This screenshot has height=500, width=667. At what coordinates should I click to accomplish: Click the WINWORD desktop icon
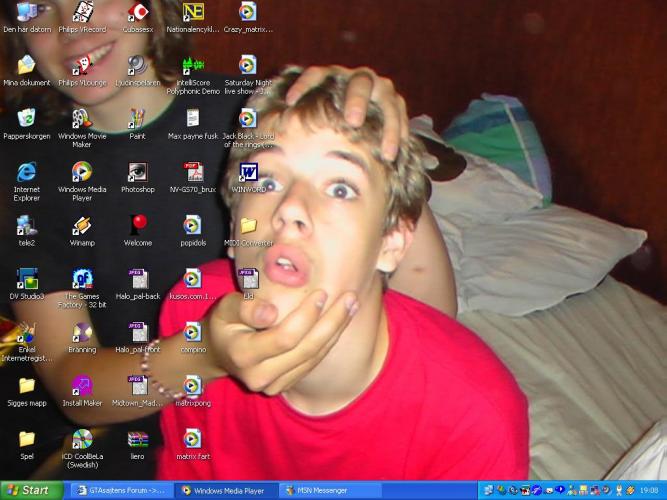[x=247, y=173]
